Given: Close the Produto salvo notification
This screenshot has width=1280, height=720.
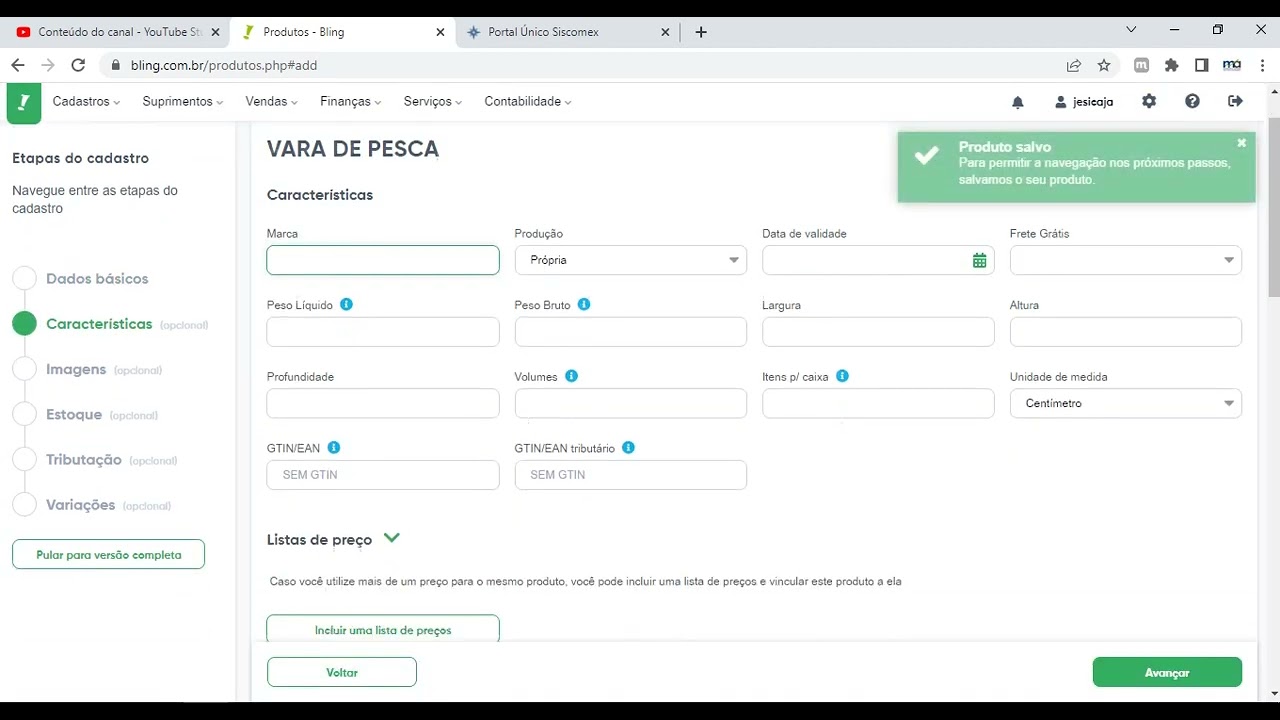Looking at the screenshot, I should 1242,143.
